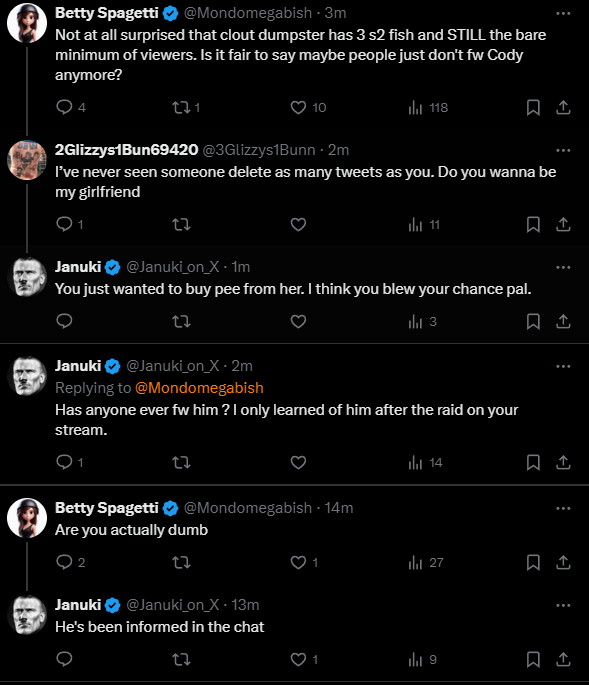Open Betty Spagetti's avatar on top tweet

pos(27,23)
